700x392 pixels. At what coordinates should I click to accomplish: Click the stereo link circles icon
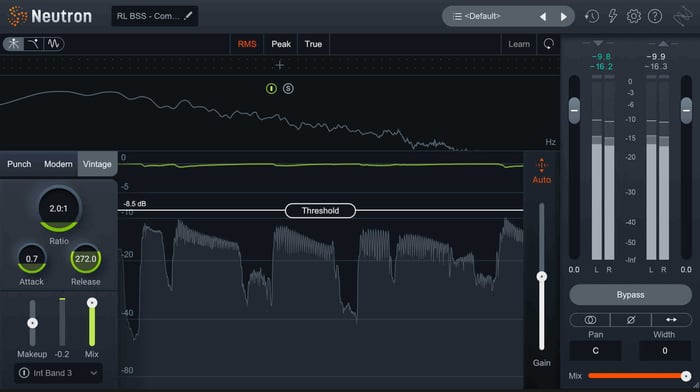[590, 320]
